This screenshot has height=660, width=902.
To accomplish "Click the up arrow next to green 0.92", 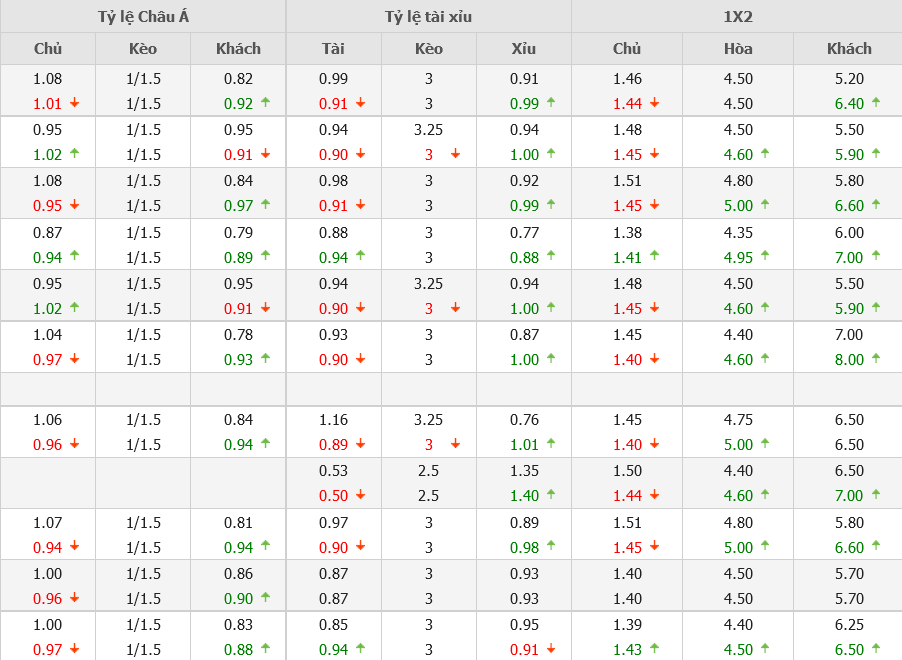I will tap(265, 102).
